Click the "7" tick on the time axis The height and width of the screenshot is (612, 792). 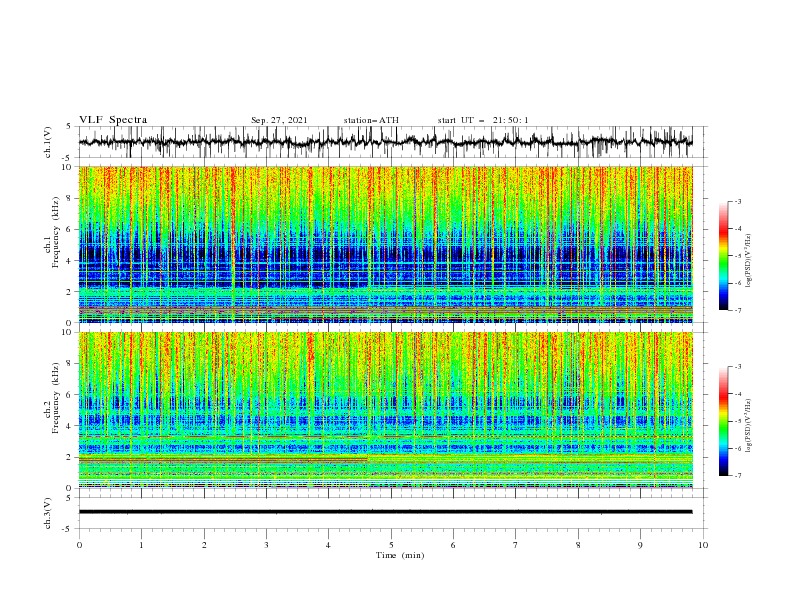pos(516,545)
